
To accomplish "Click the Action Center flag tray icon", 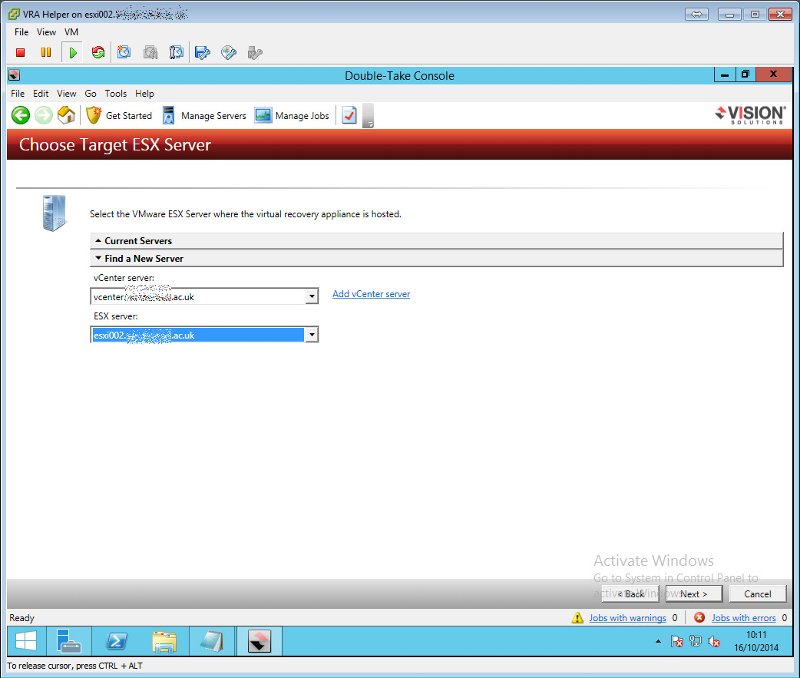I will 677,641.
